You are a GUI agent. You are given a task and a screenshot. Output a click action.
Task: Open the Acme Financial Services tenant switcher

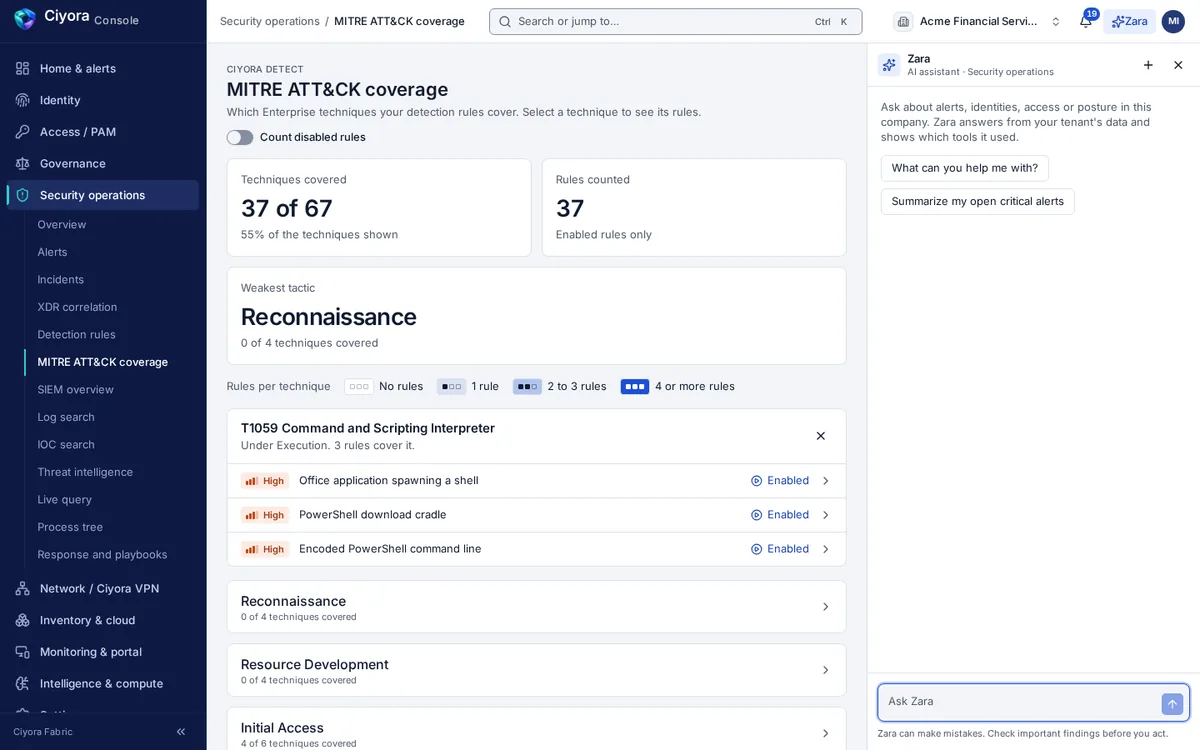978,21
